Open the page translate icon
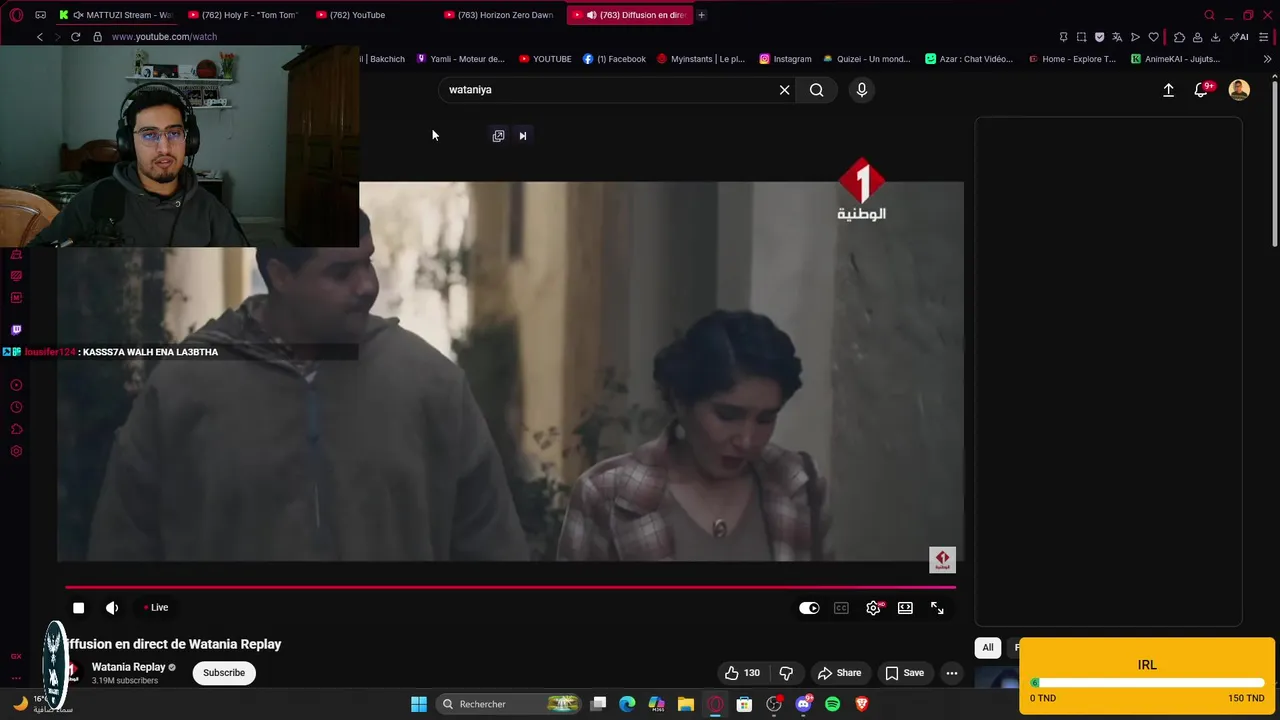1280x720 pixels. [x=1117, y=37]
